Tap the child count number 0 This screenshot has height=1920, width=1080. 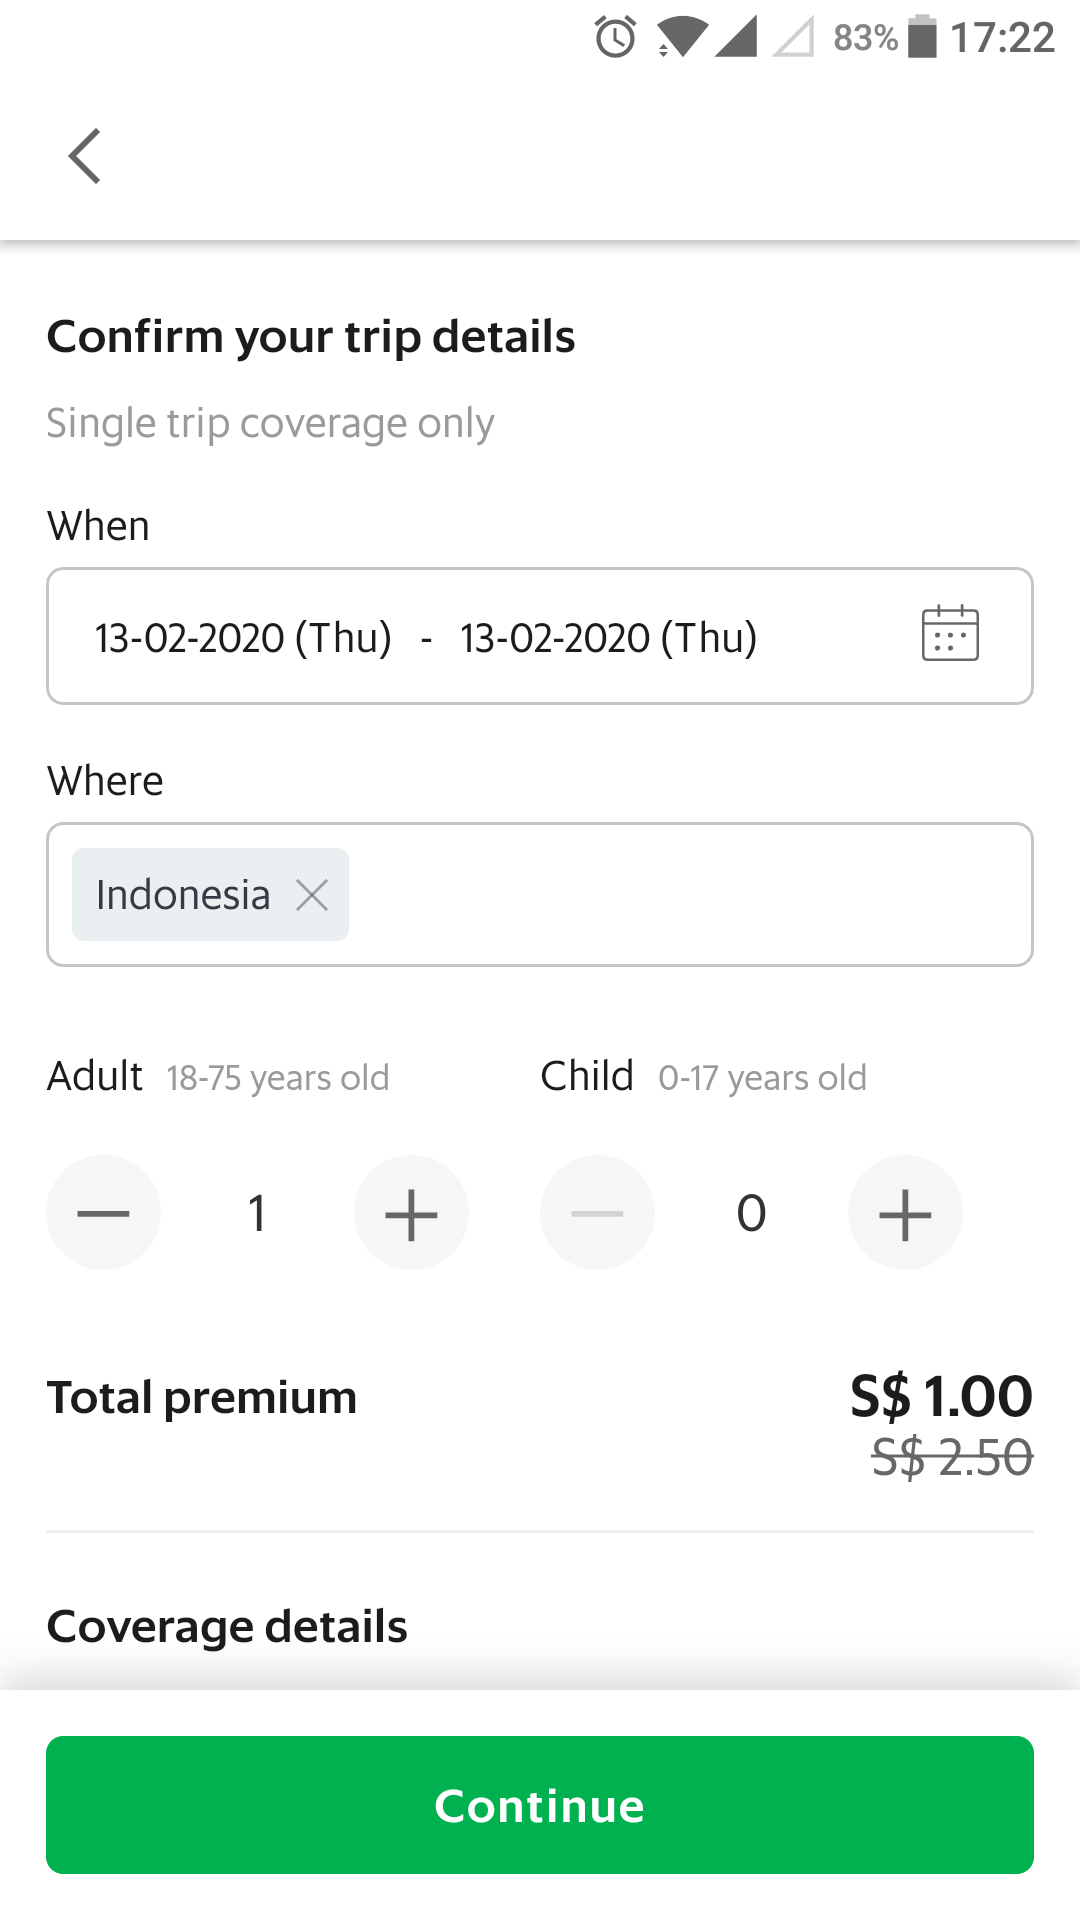click(751, 1213)
